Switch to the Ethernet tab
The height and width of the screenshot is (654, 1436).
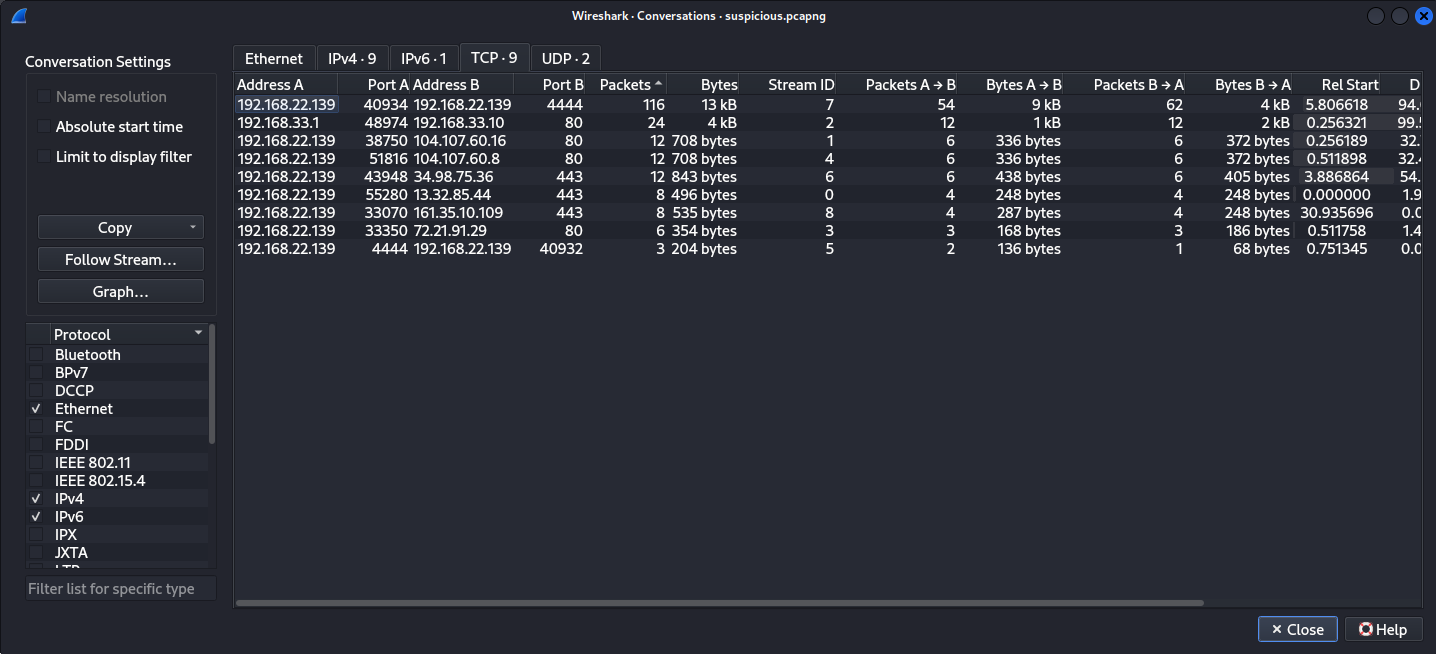tap(274, 58)
